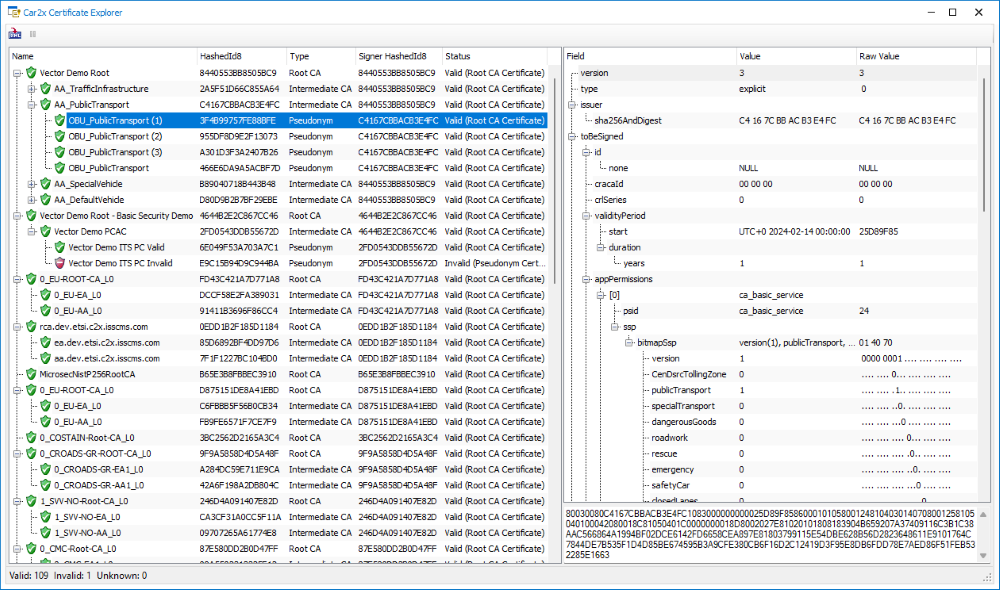Image resolution: width=1000 pixels, height=590 pixels.
Task: Select the publicTransport bitmap field row
Action: click(770, 390)
